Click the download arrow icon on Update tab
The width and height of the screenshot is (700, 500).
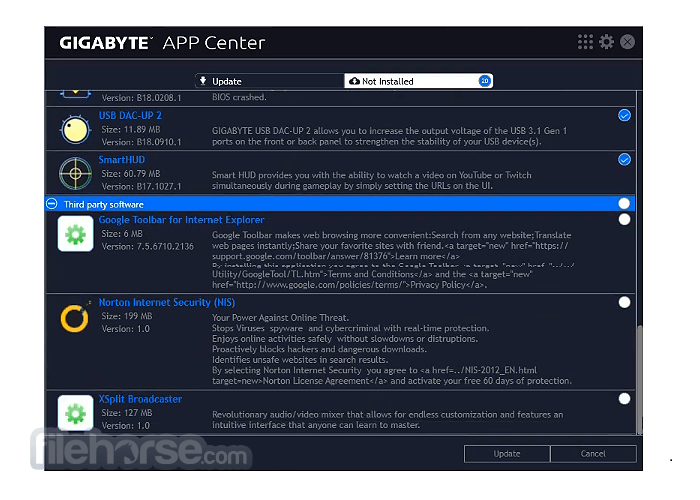click(x=203, y=81)
